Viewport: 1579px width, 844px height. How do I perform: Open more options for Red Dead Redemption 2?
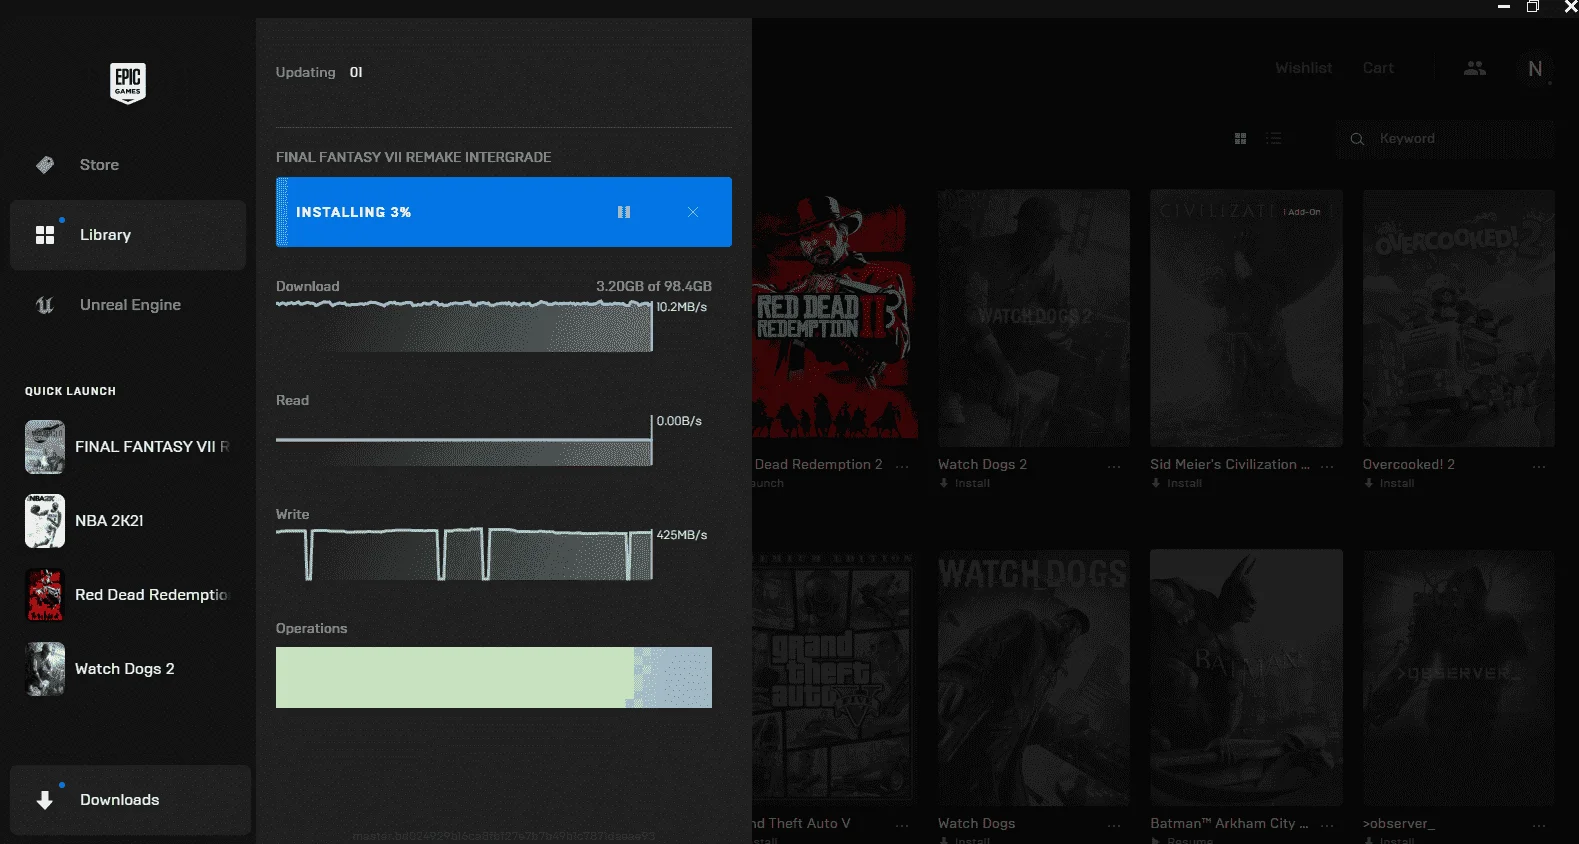(x=902, y=466)
